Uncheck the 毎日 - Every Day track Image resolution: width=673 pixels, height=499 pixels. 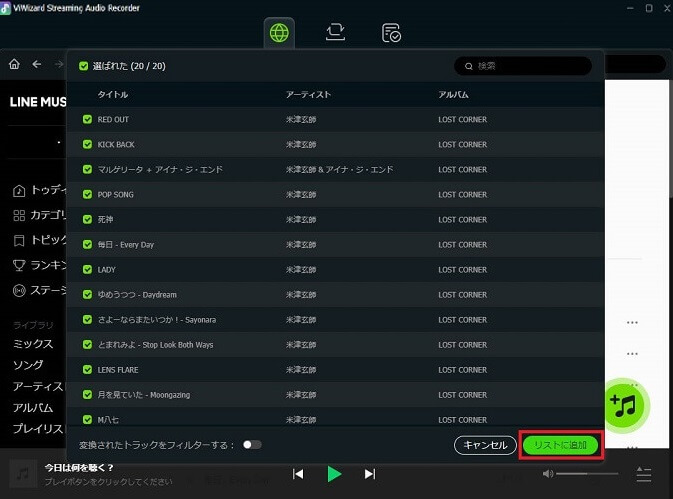[87, 244]
